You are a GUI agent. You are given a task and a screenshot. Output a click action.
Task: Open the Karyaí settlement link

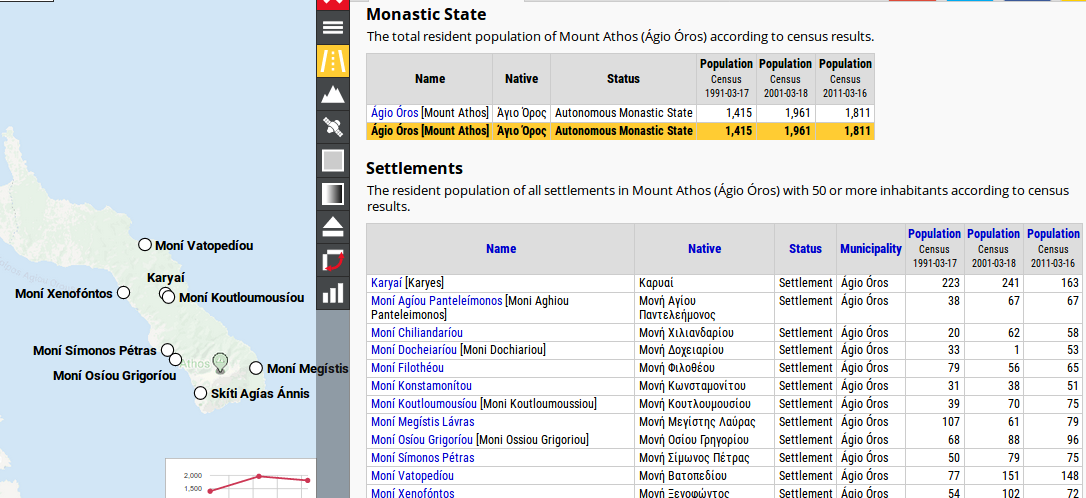coord(386,283)
